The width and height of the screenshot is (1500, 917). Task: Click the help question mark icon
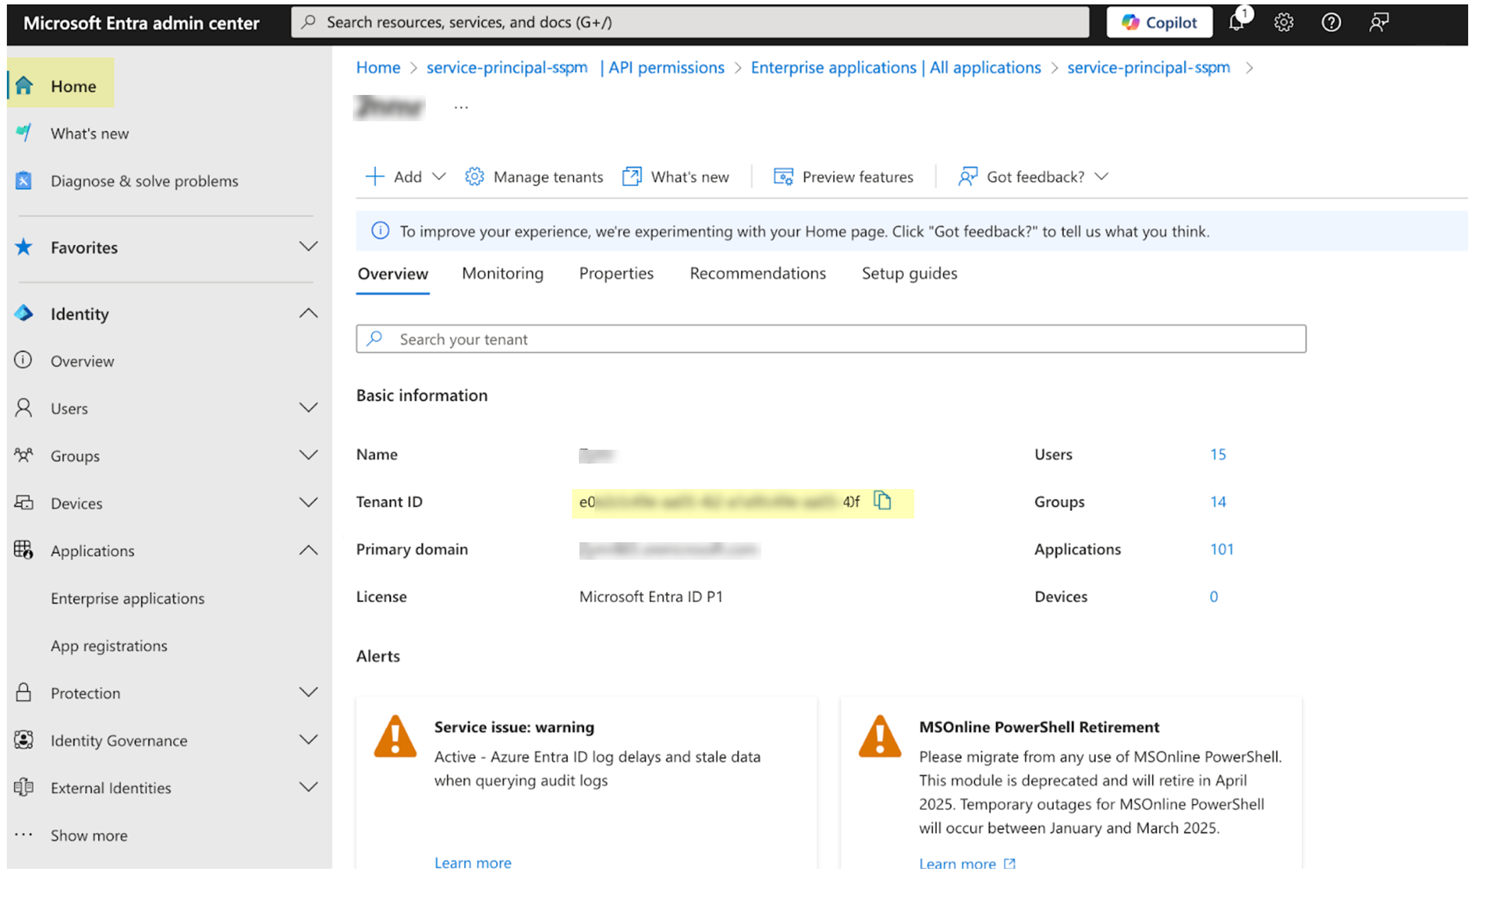pyautogui.click(x=1331, y=23)
